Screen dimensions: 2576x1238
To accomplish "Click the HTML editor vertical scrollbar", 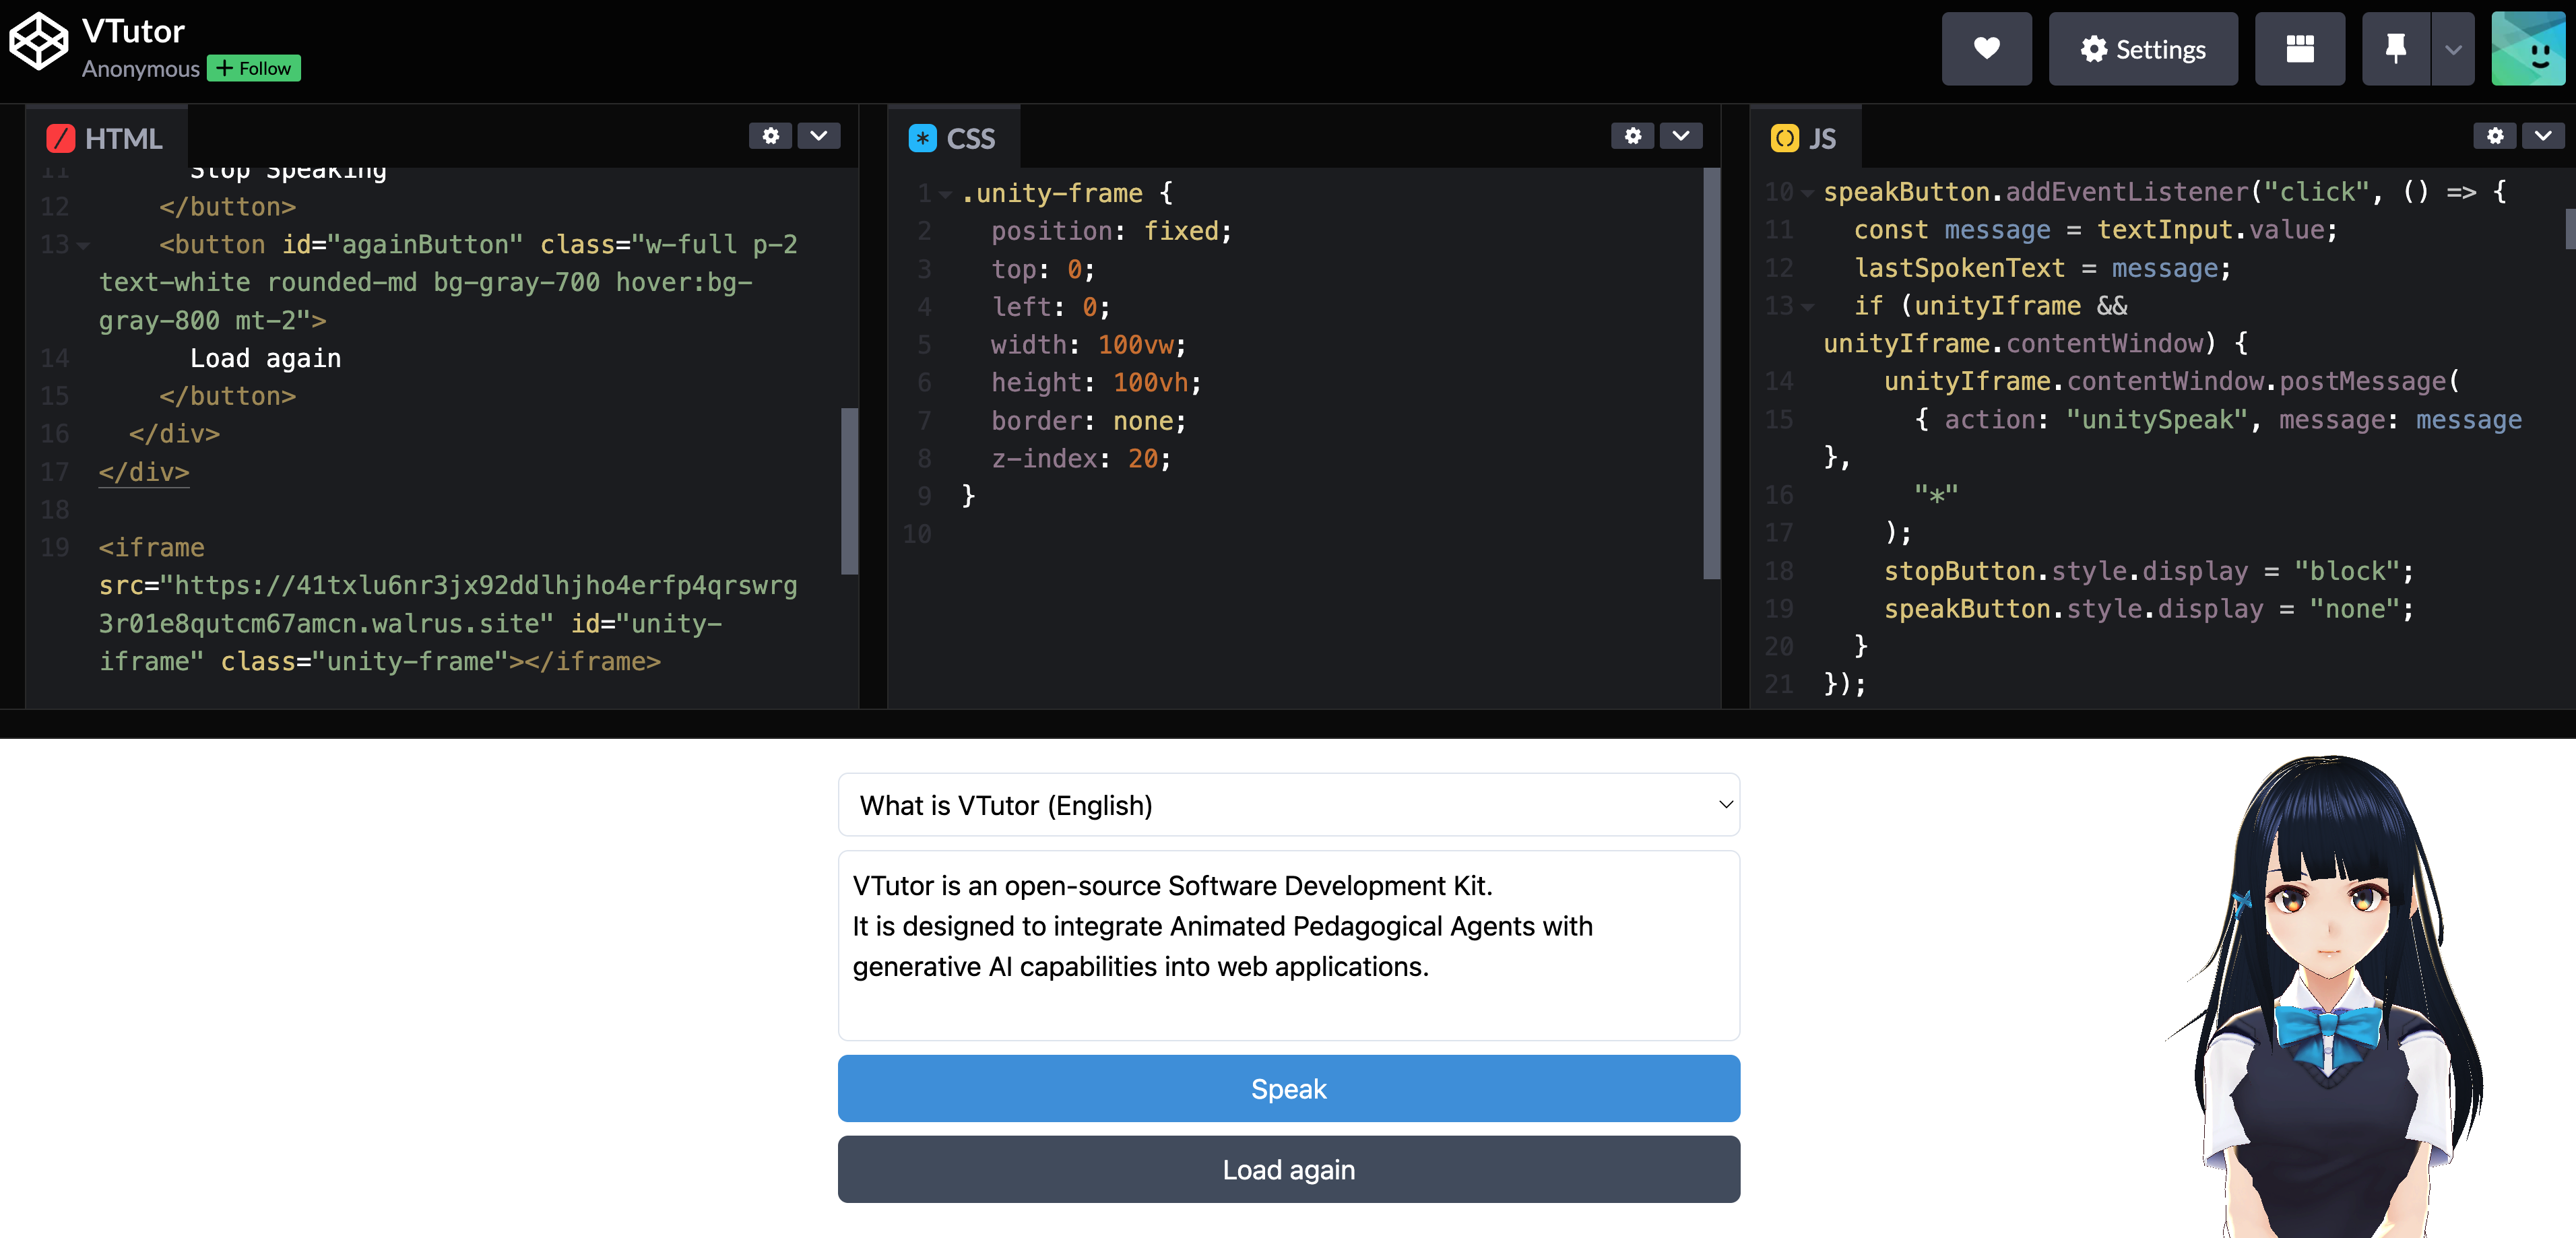I will click(x=849, y=490).
